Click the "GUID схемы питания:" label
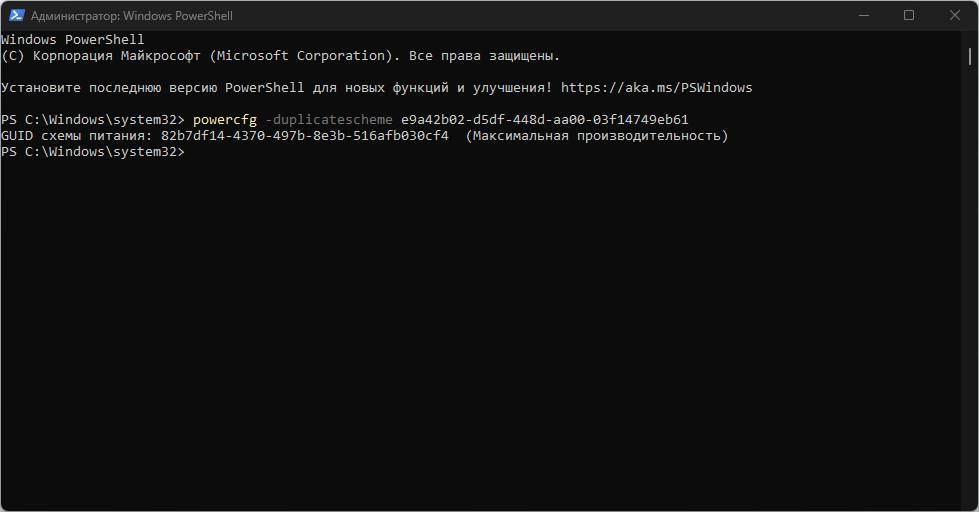 77,136
